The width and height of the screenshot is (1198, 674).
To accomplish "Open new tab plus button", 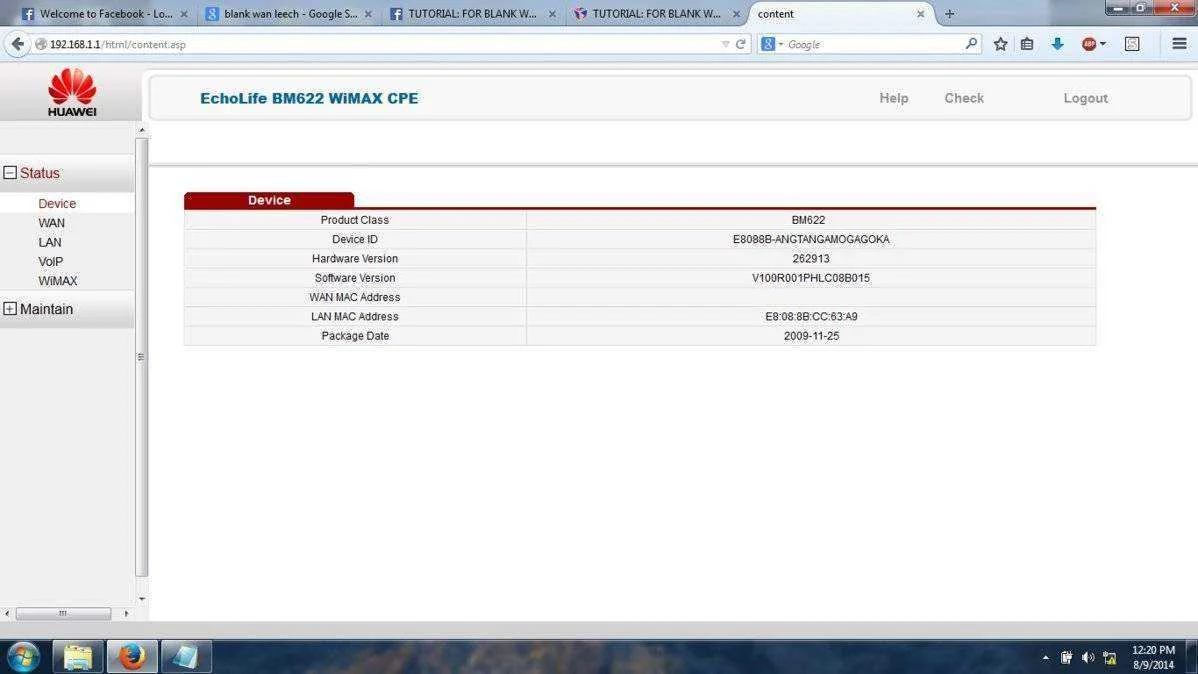I will (x=950, y=14).
